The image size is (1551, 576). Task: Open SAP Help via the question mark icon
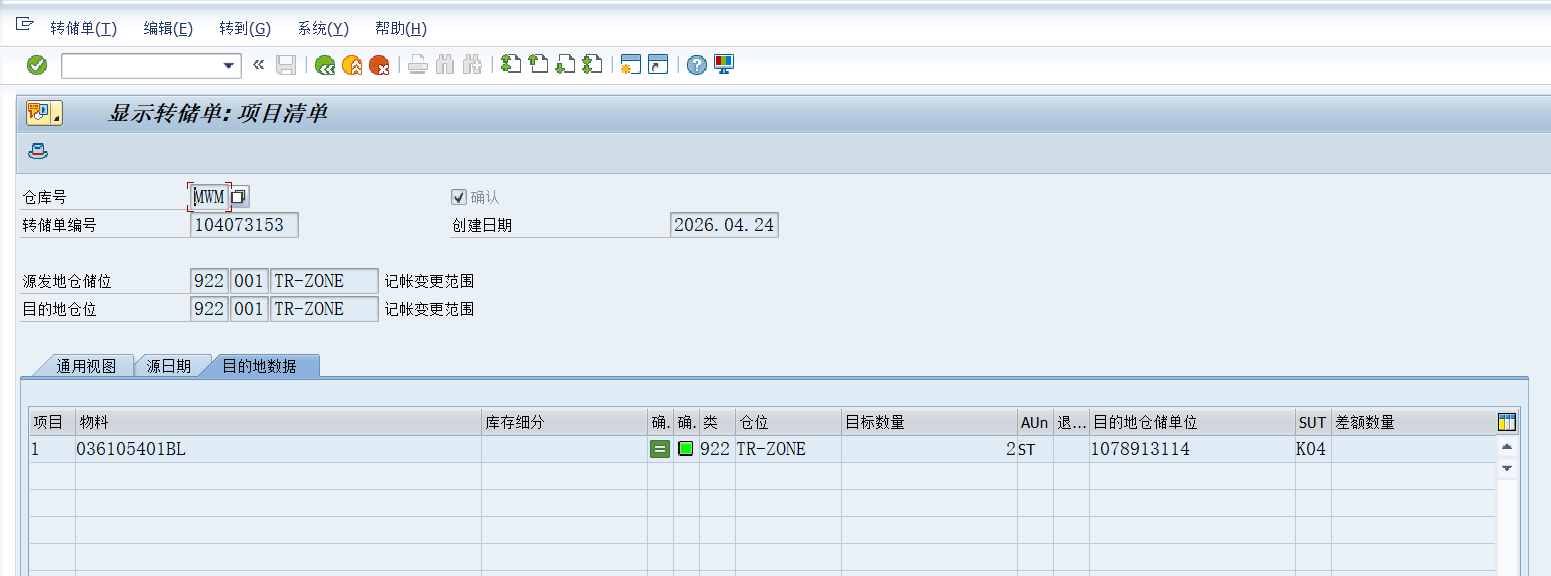point(695,64)
